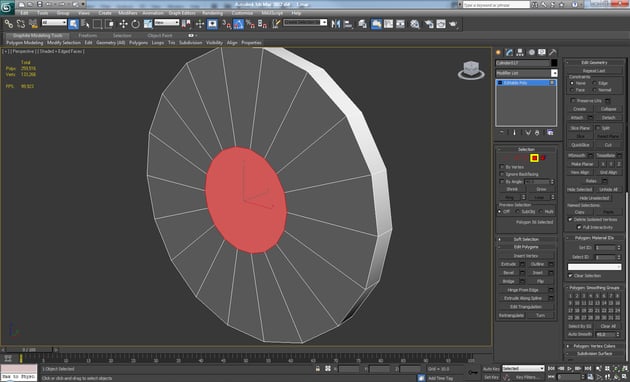Select the Edge constraint radio button
The image size is (630, 382).
[594, 83]
